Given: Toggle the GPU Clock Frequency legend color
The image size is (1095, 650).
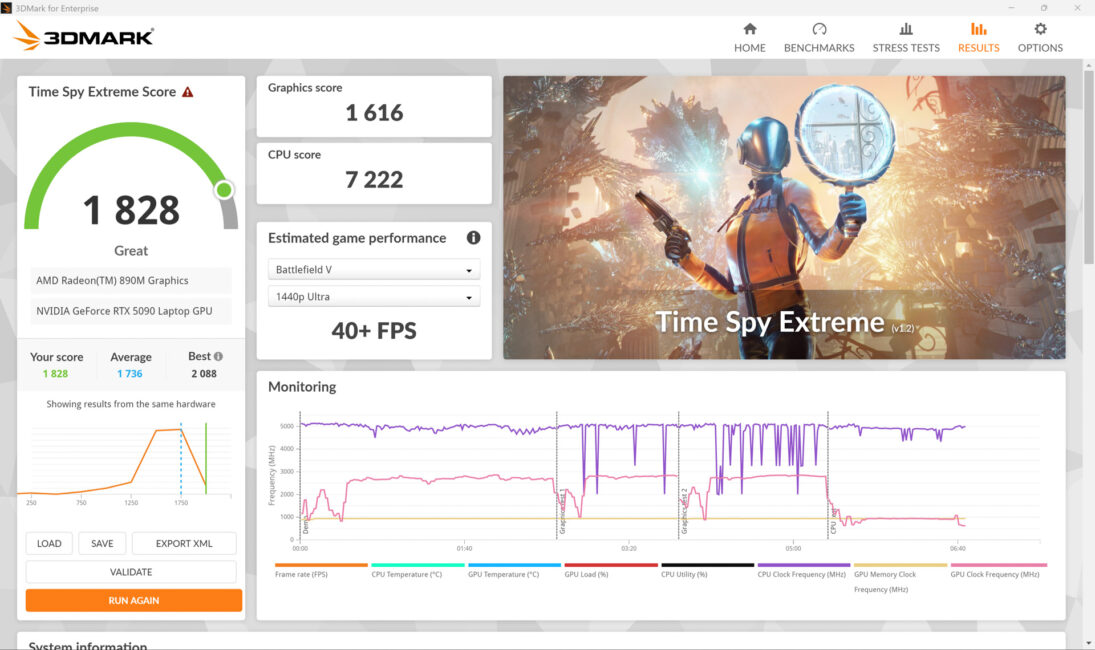Looking at the screenshot, I should (999, 565).
